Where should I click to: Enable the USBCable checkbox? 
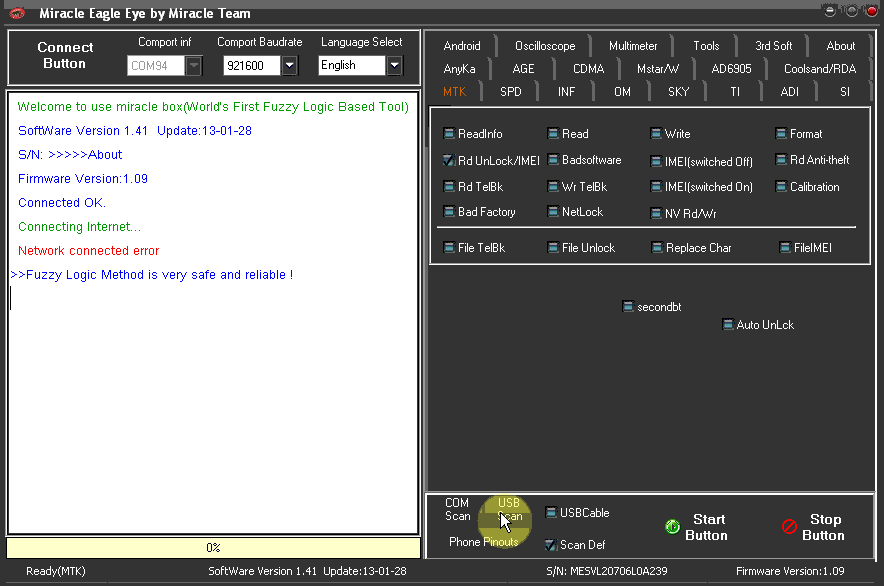(x=551, y=513)
